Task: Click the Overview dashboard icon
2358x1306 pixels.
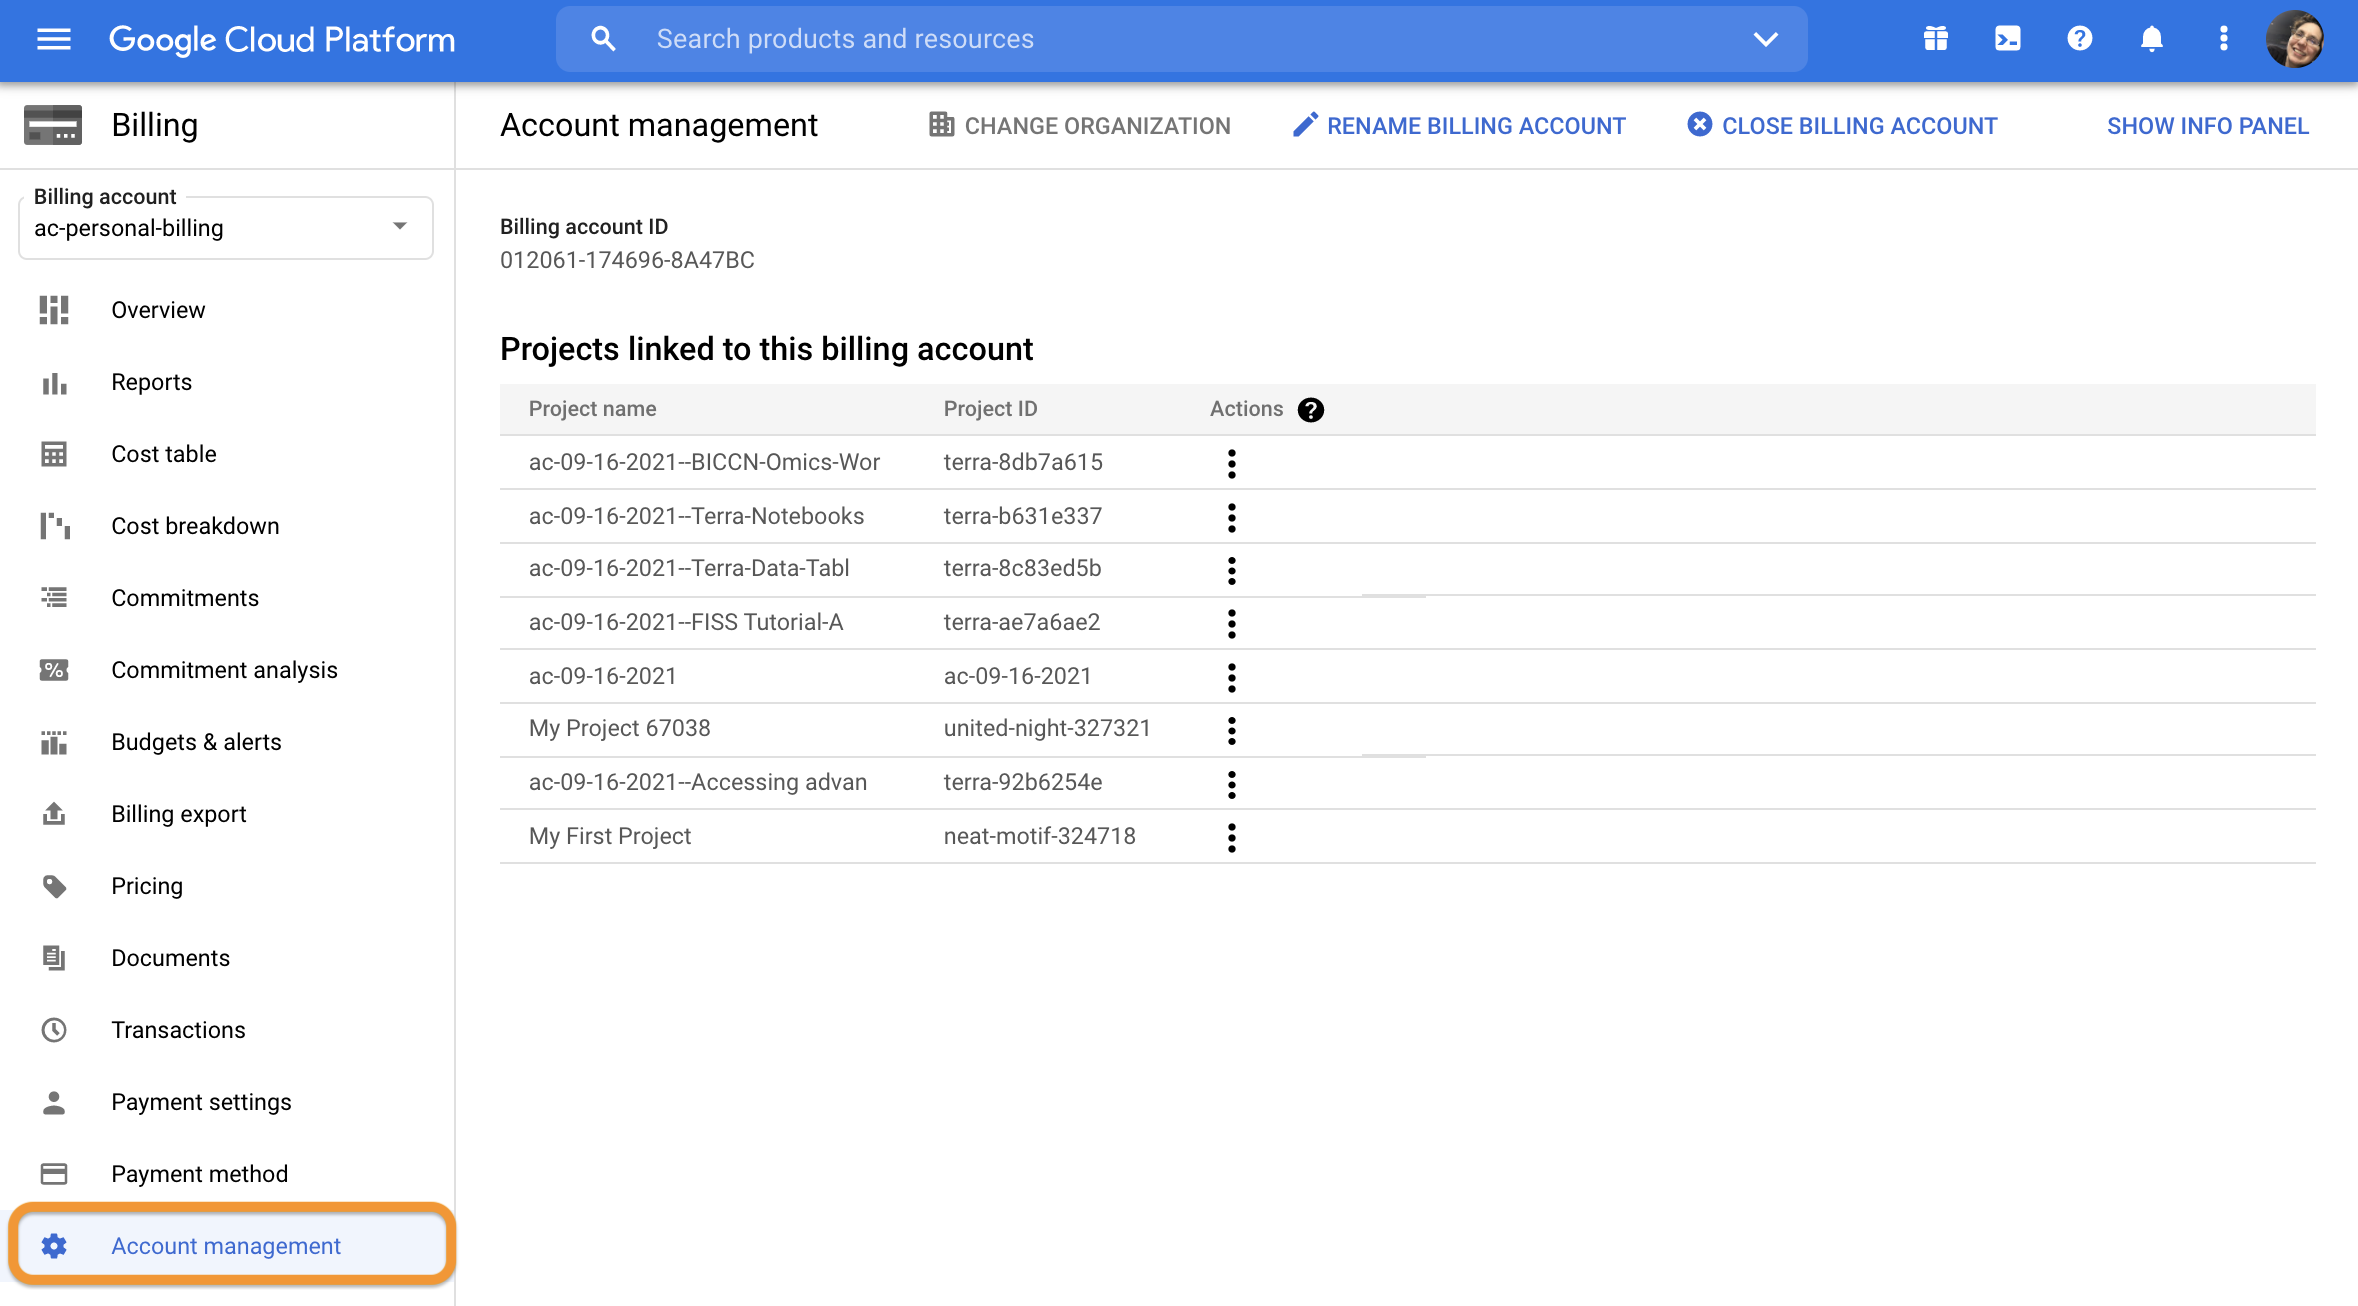Action: pyautogui.click(x=54, y=310)
